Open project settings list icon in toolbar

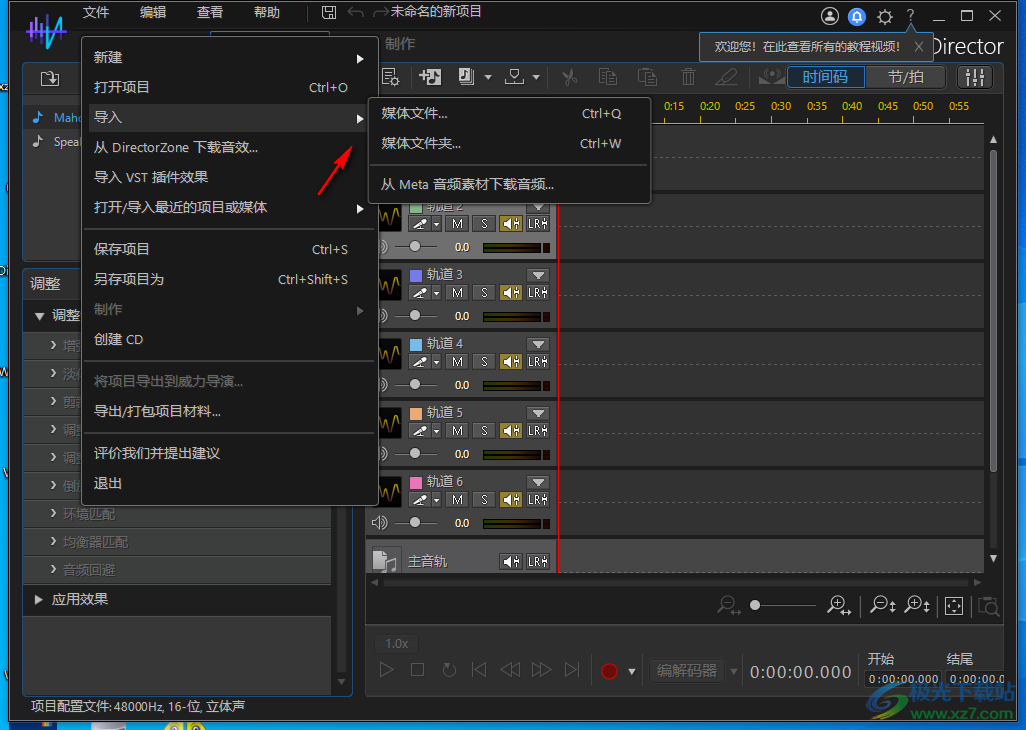pyautogui.click(x=391, y=77)
